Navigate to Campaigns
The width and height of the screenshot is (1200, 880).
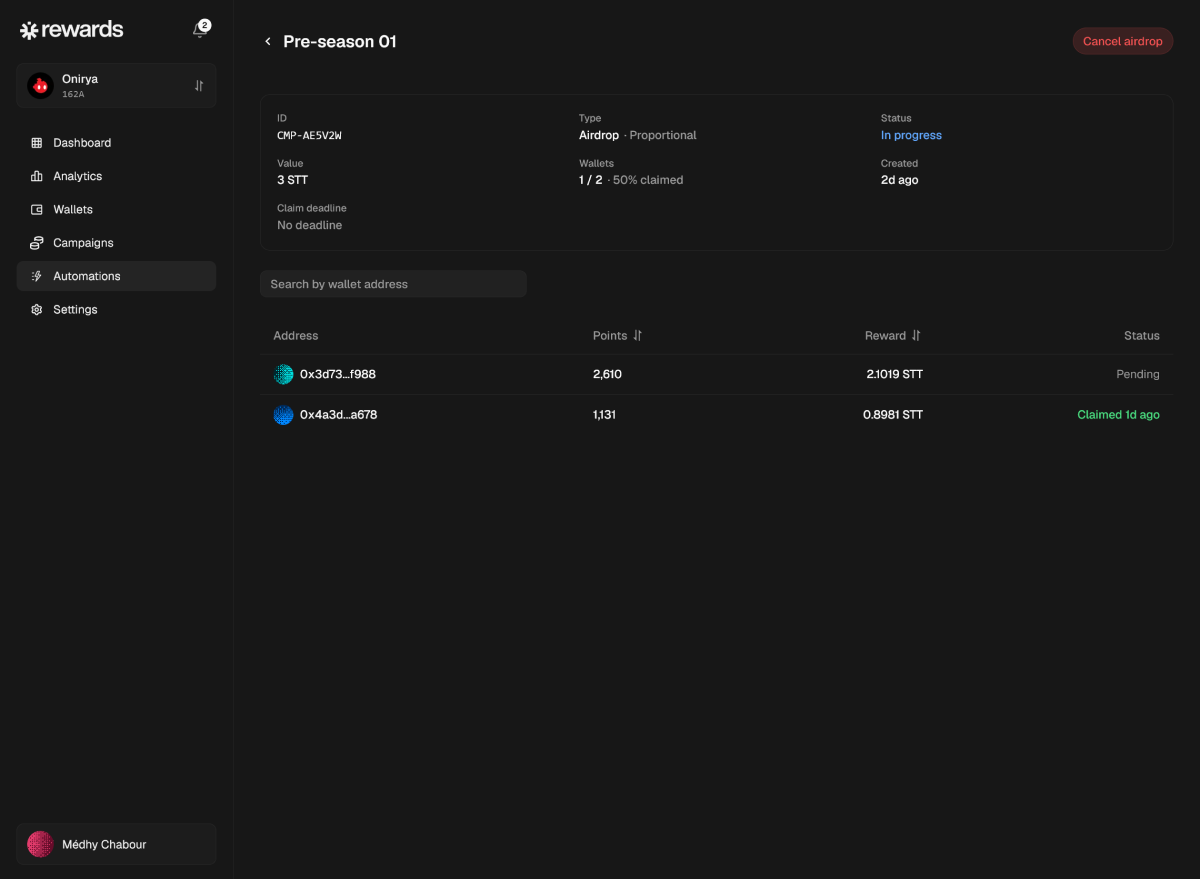[x=116, y=243]
